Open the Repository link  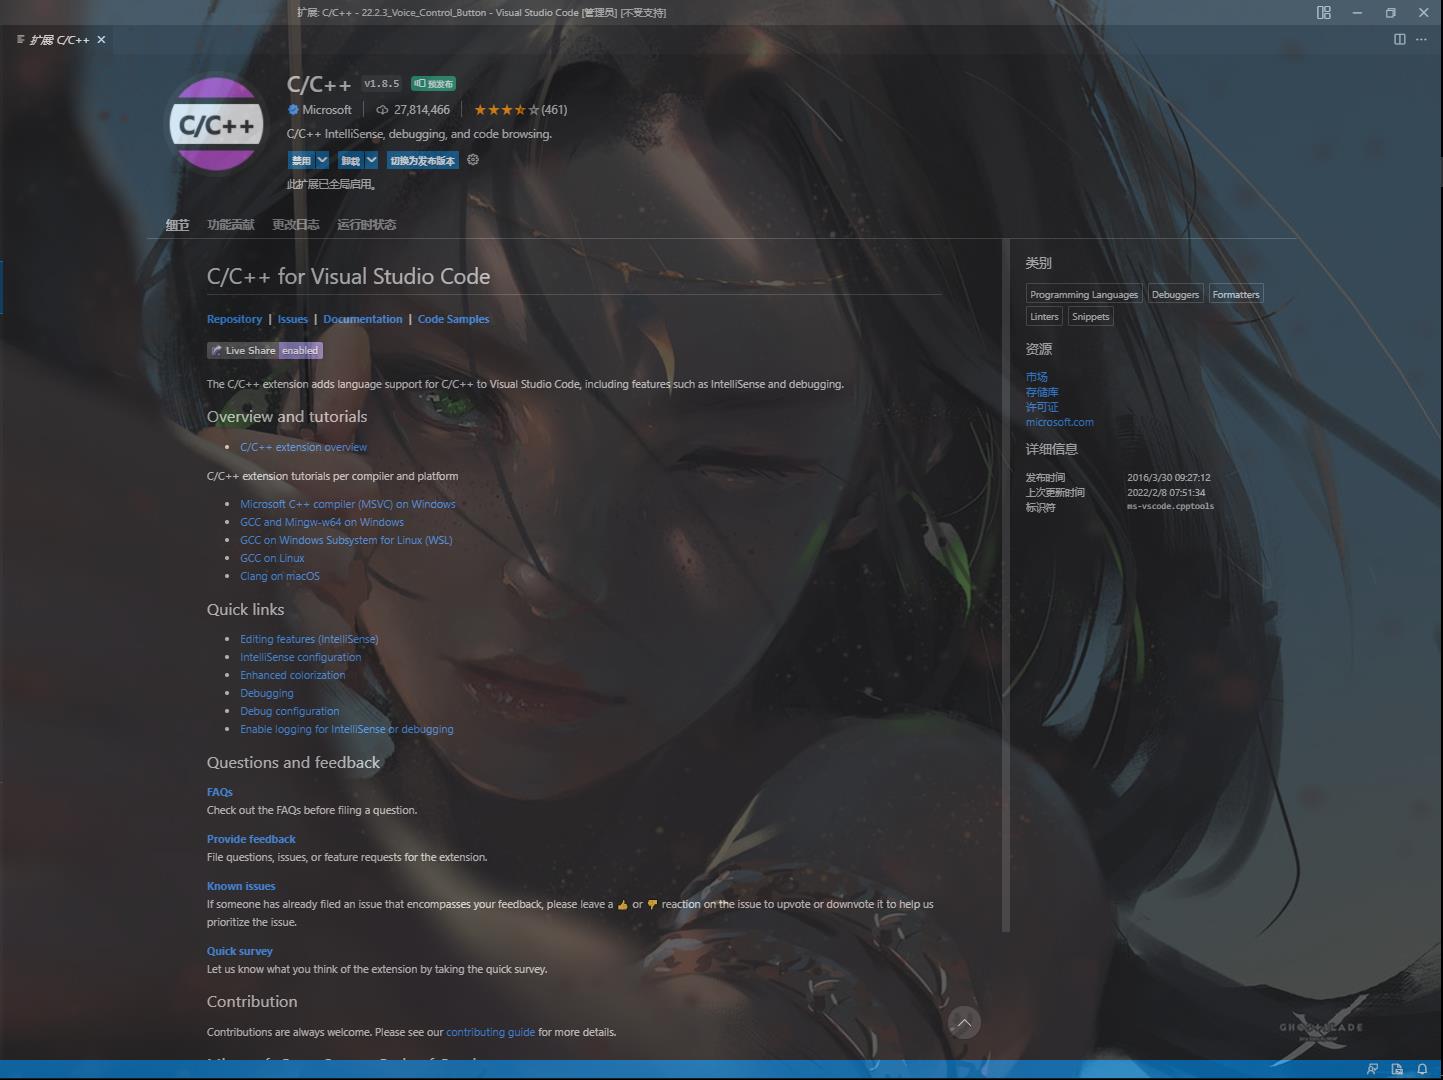click(x=234, y=319)
